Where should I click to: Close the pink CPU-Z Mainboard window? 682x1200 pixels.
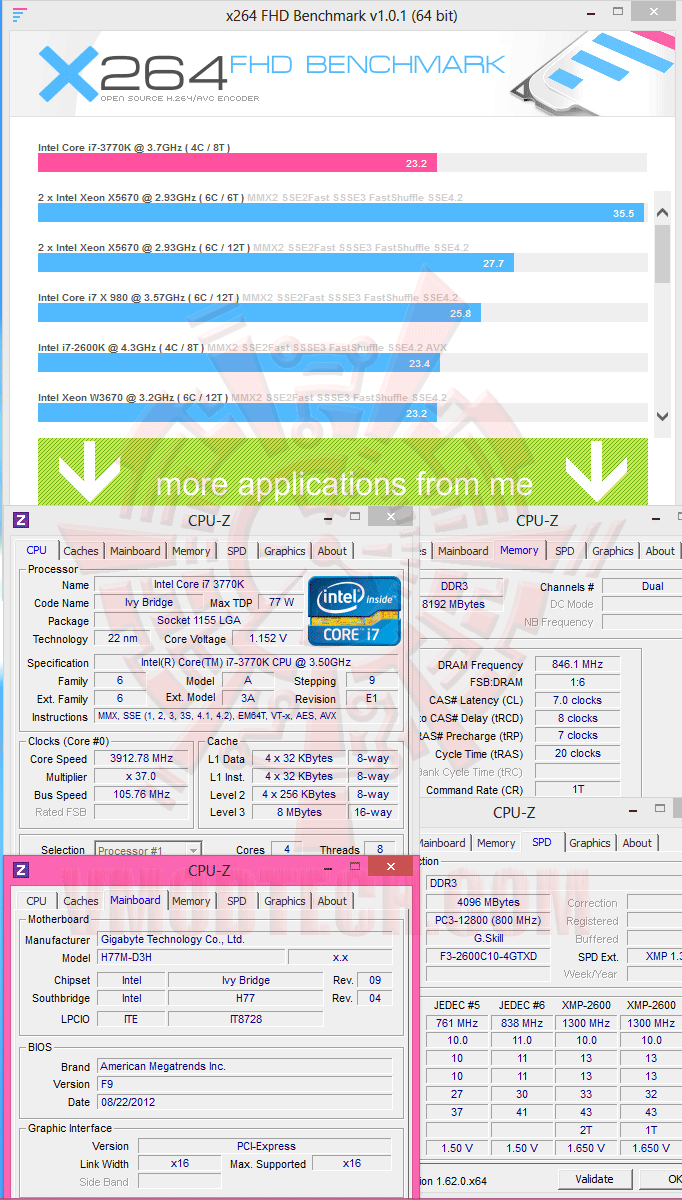388,867
